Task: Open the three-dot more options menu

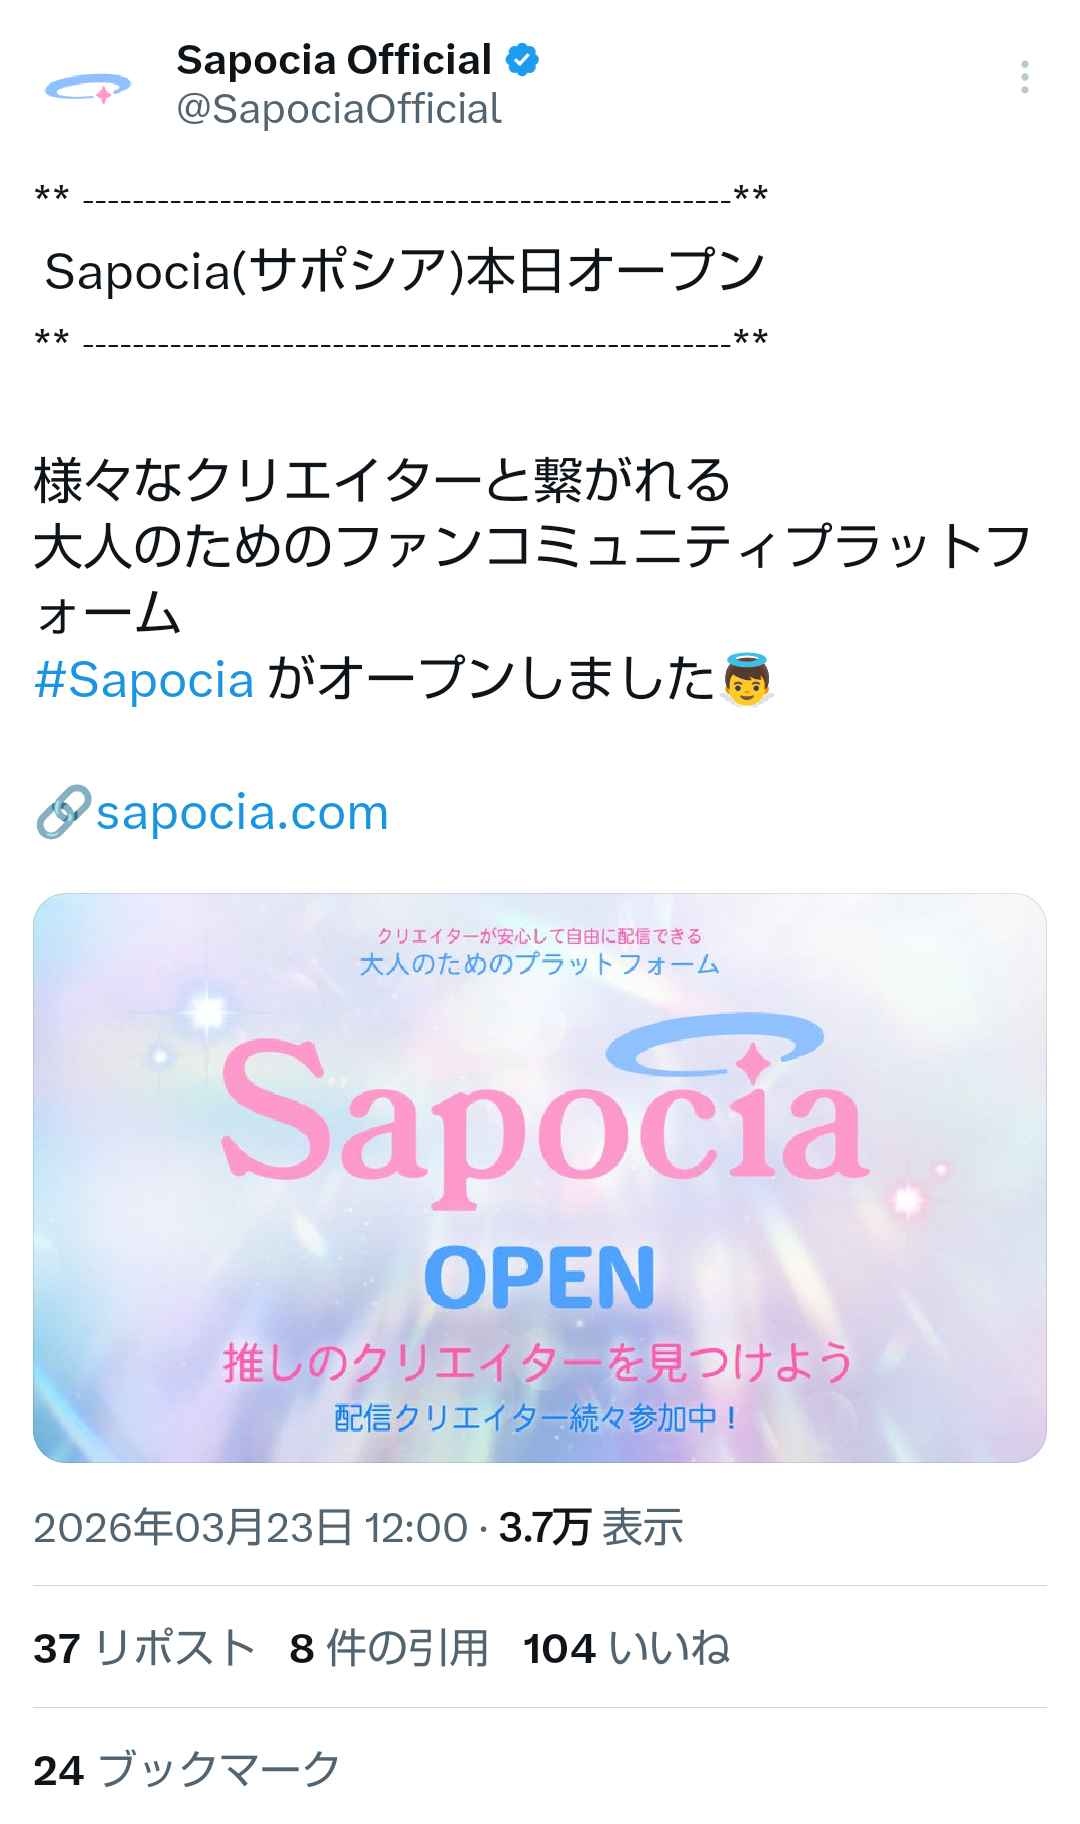Action: pyautogui.click(x=1024, y=77)
